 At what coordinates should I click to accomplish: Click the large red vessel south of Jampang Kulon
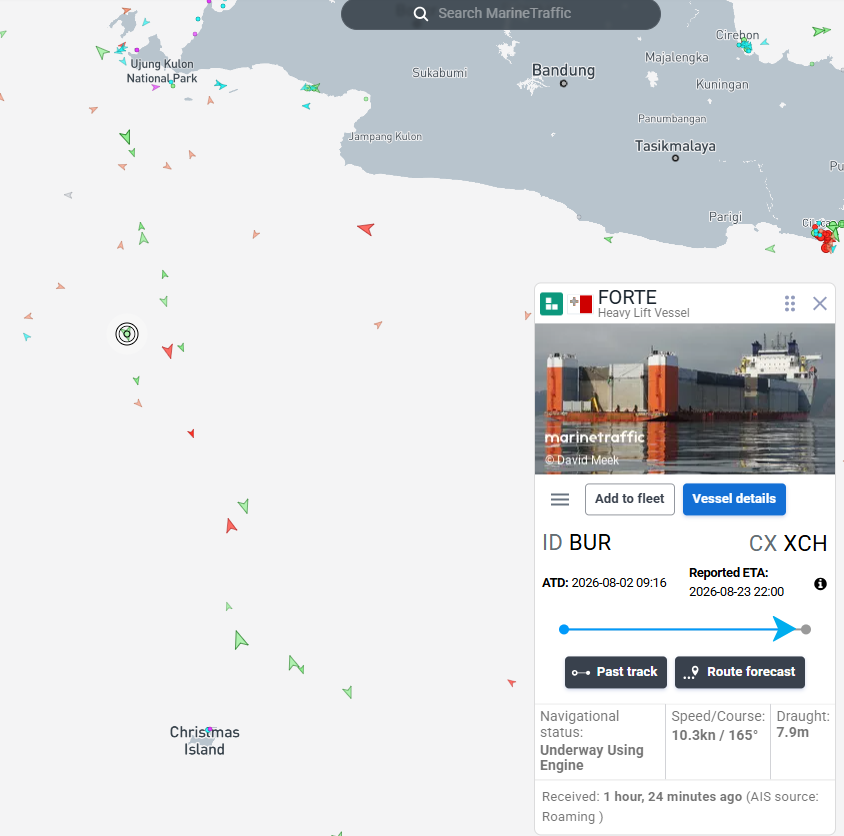[366, 229]
